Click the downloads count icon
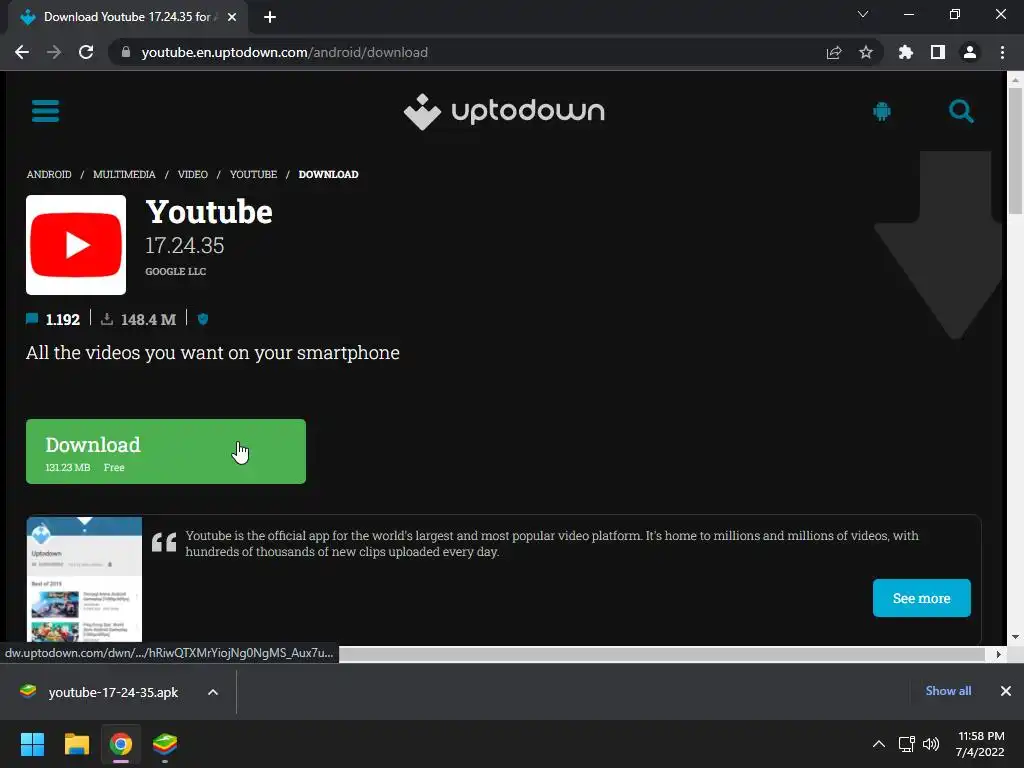This screenshot has height=768, width=1024. coord(107,319)
